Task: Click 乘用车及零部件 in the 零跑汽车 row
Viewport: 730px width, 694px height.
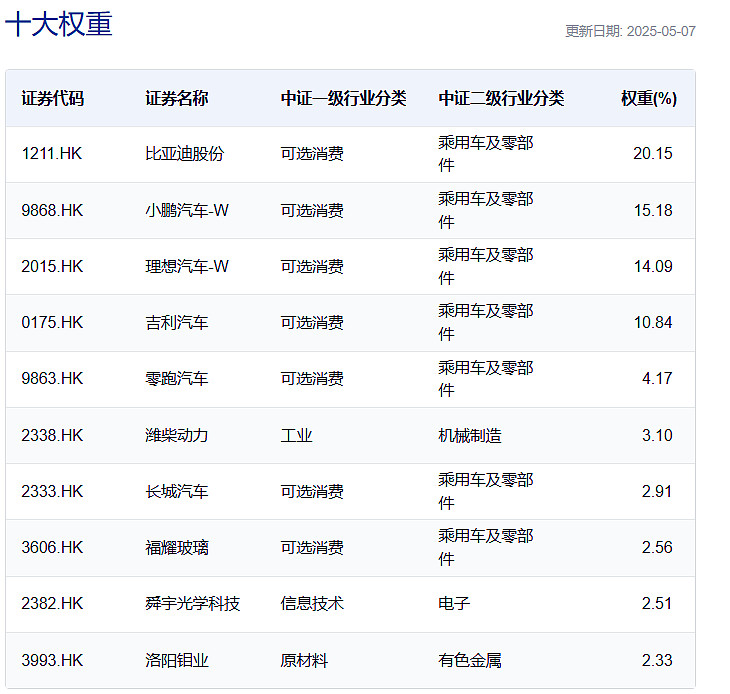Action: pos(486,378)
